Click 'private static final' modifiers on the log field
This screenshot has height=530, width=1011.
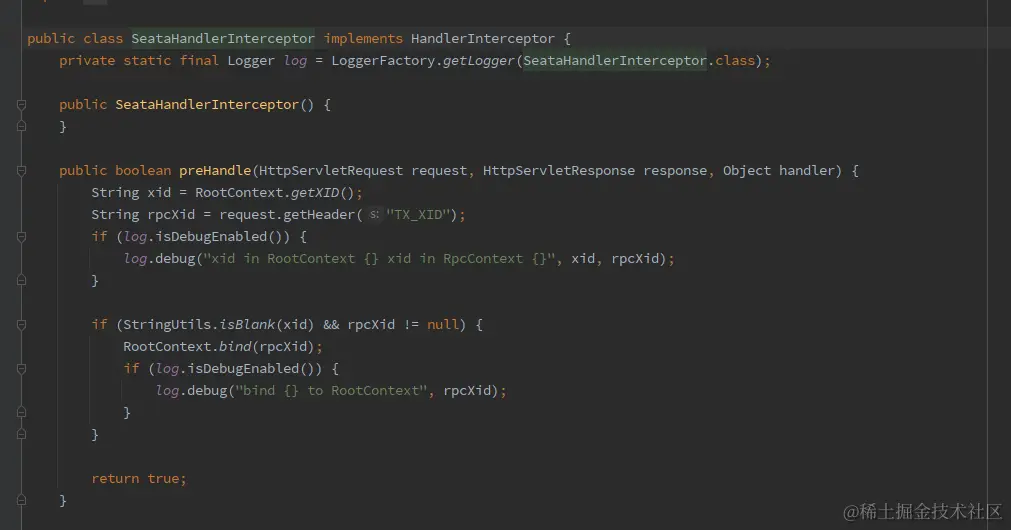pos(139,61)
